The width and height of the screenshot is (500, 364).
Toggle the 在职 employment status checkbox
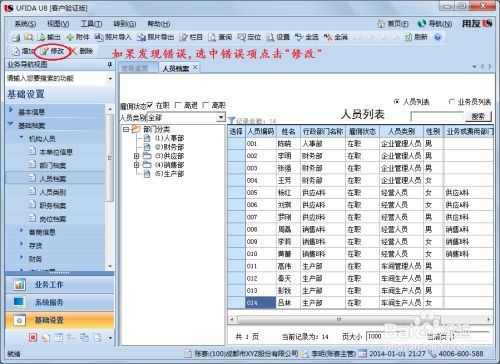point(150,105)
